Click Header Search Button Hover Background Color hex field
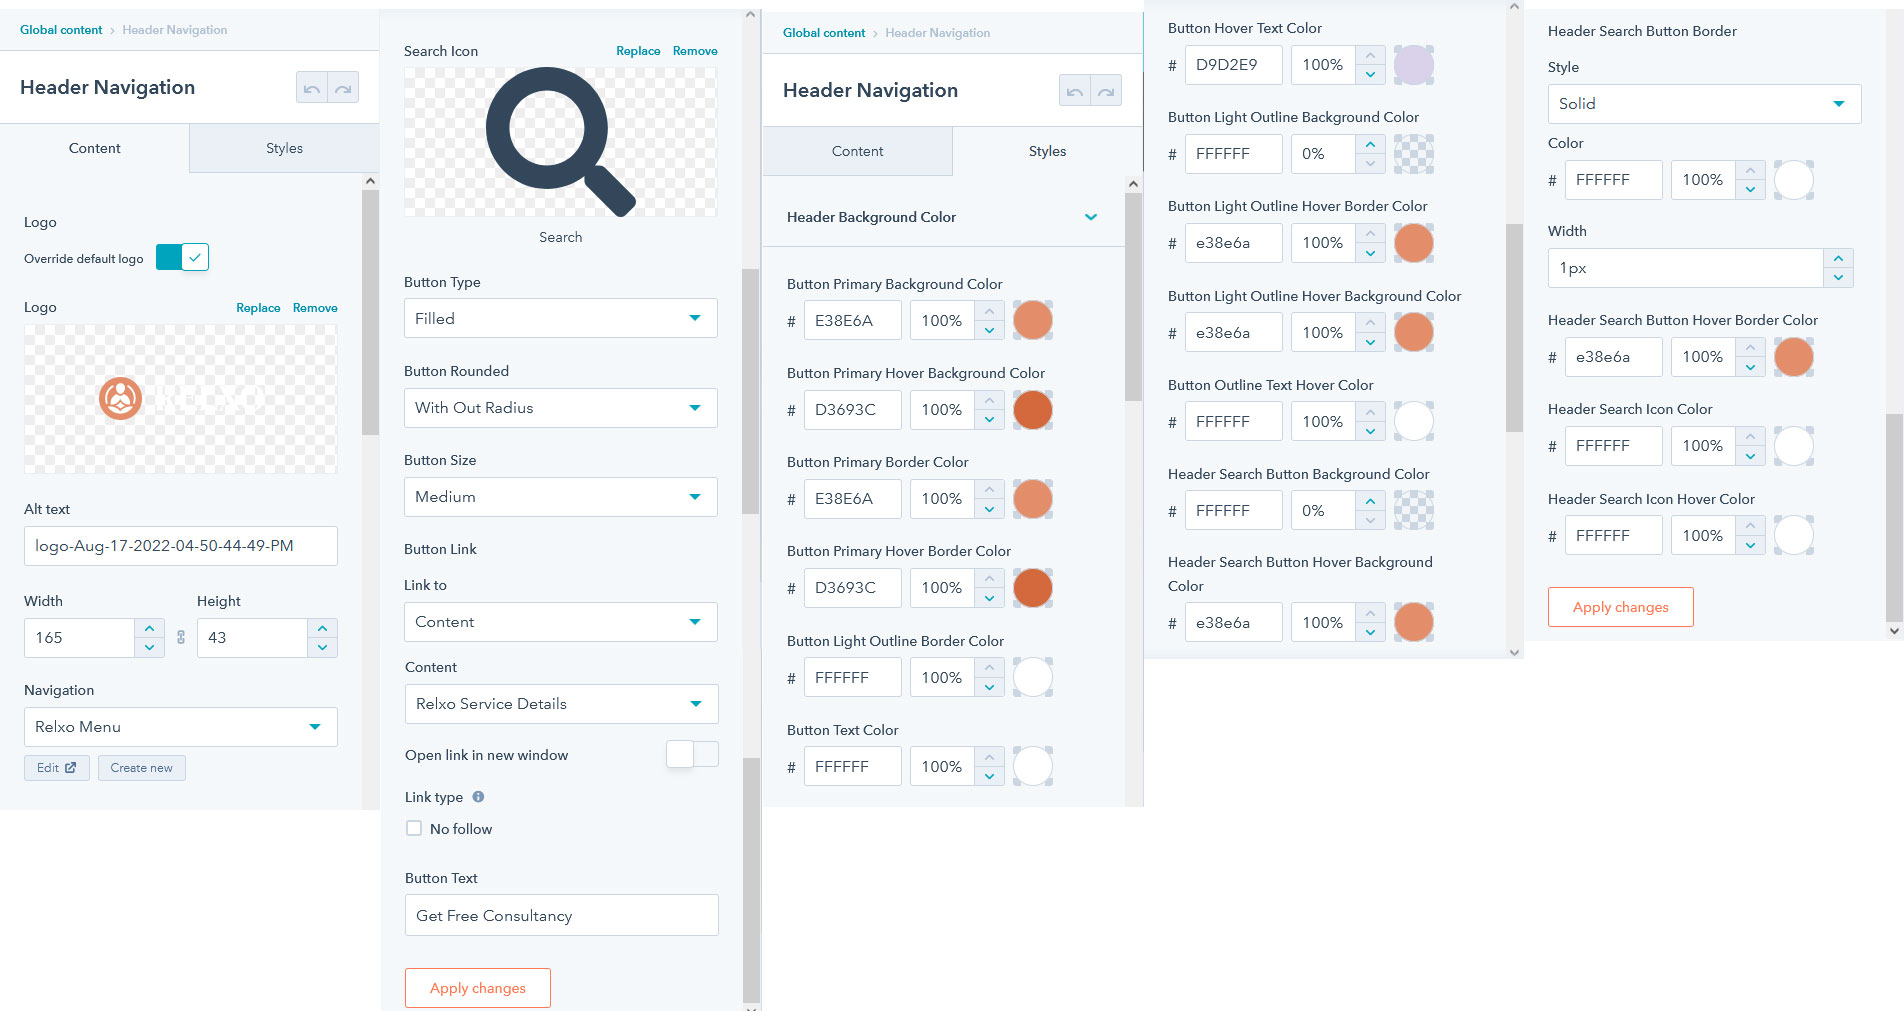This screenshot has height=1011, width=1904. (1233, 622)
